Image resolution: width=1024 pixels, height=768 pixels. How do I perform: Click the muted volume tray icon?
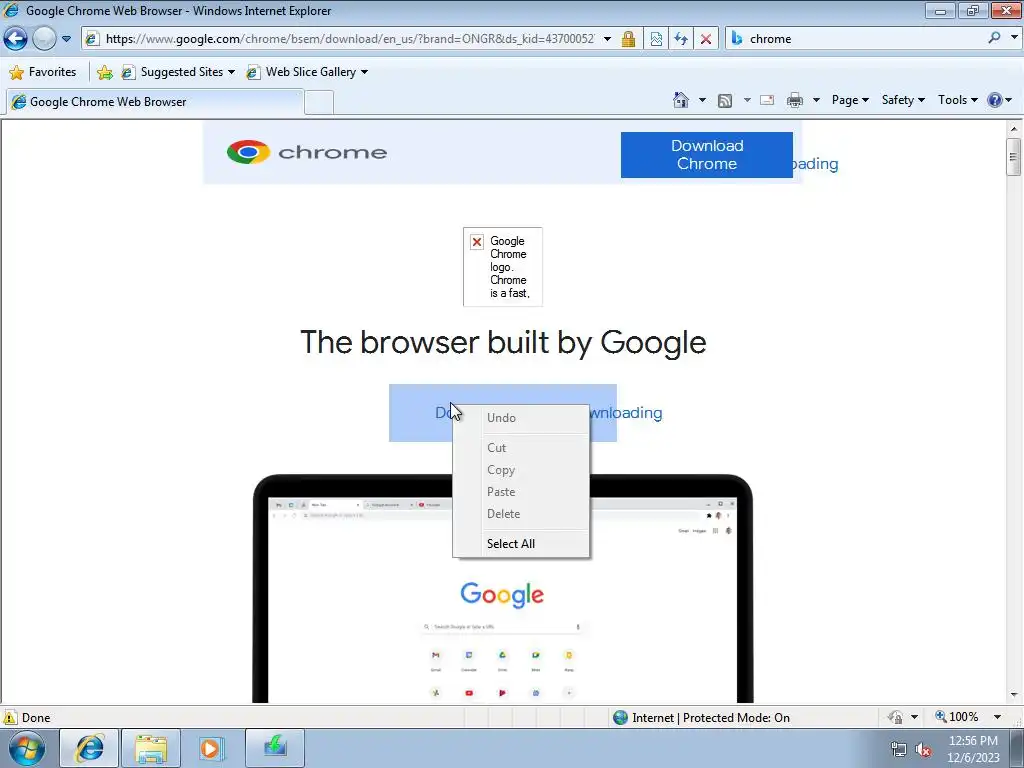click(x=923, y=749)
